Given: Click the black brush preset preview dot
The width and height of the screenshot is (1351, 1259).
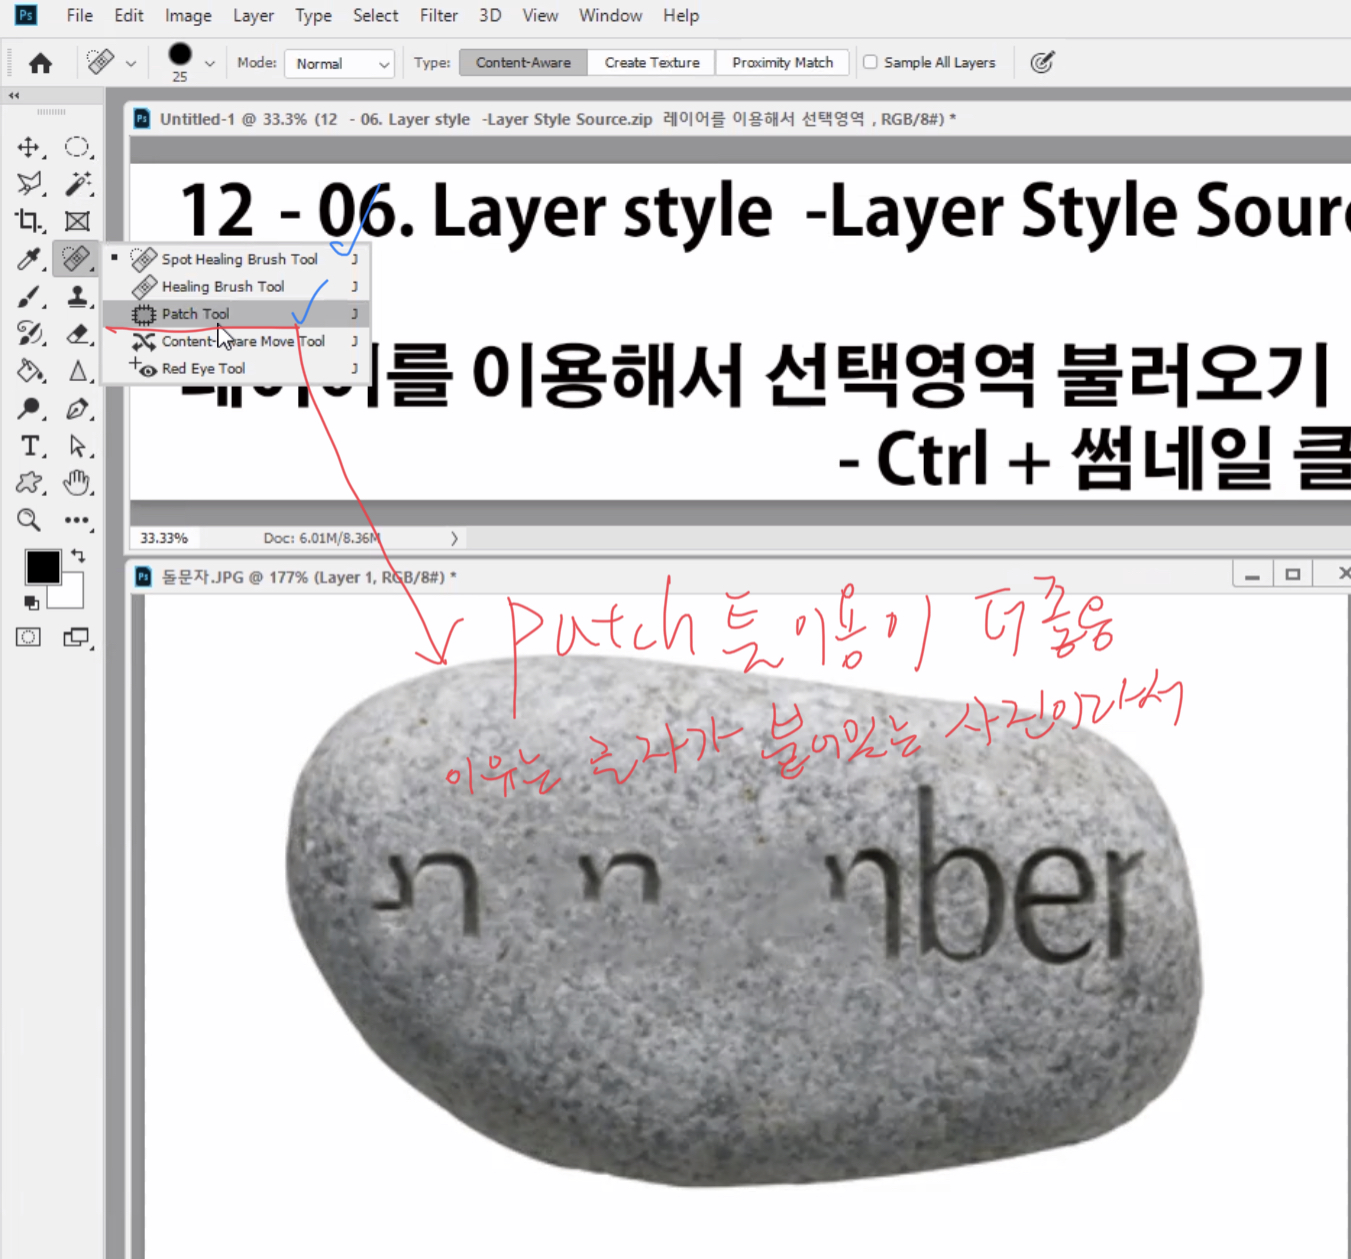Looking at the screenshot, I should pos(180,54).
